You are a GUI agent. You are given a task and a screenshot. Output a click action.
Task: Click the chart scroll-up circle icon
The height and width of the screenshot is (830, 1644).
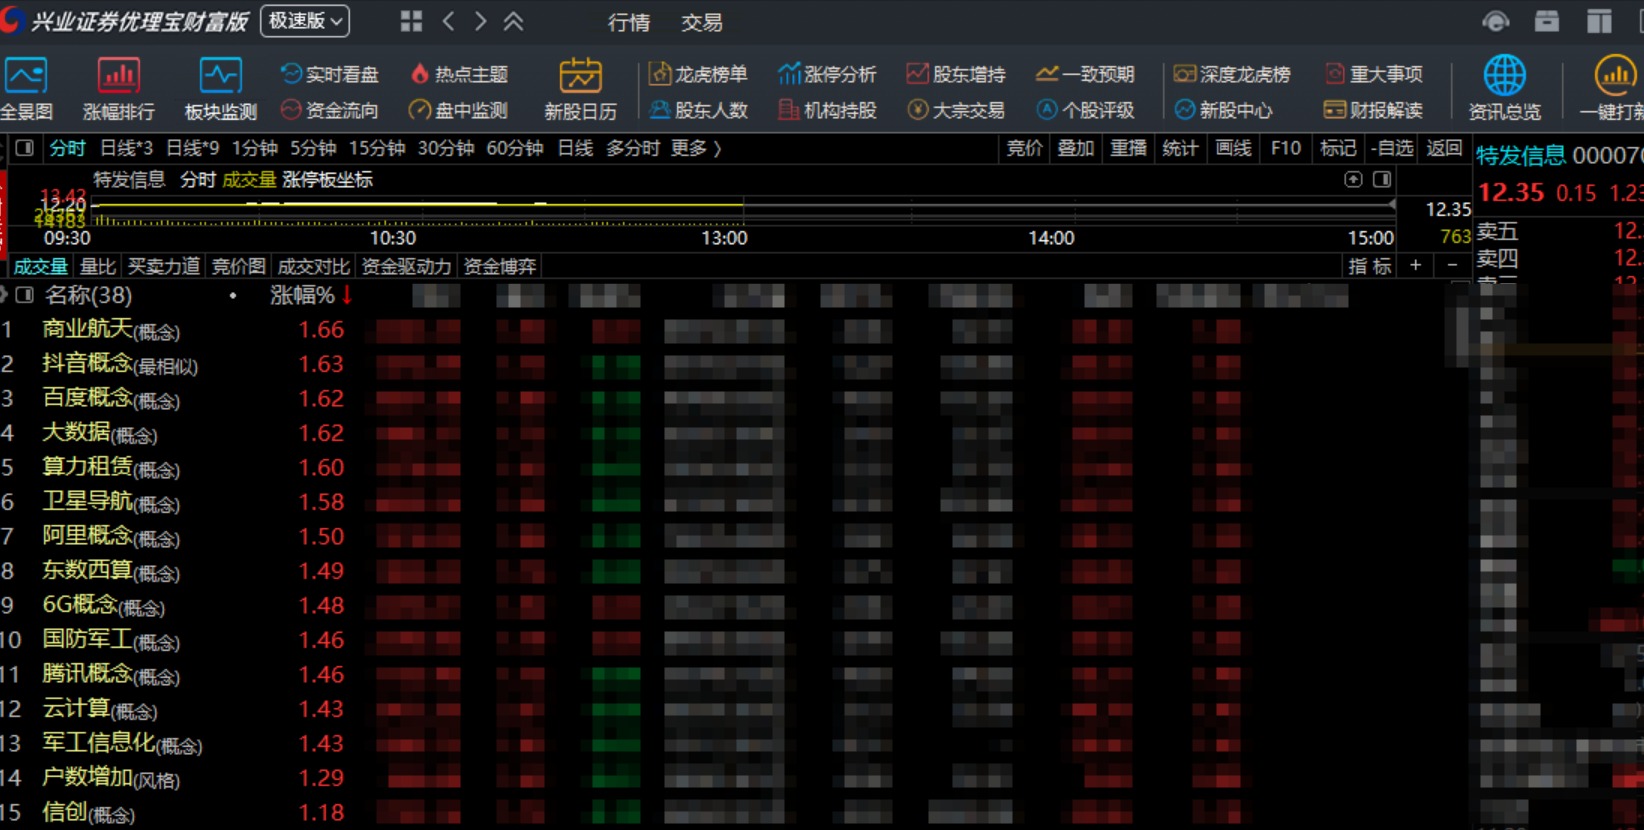(x=1353, y=179)
